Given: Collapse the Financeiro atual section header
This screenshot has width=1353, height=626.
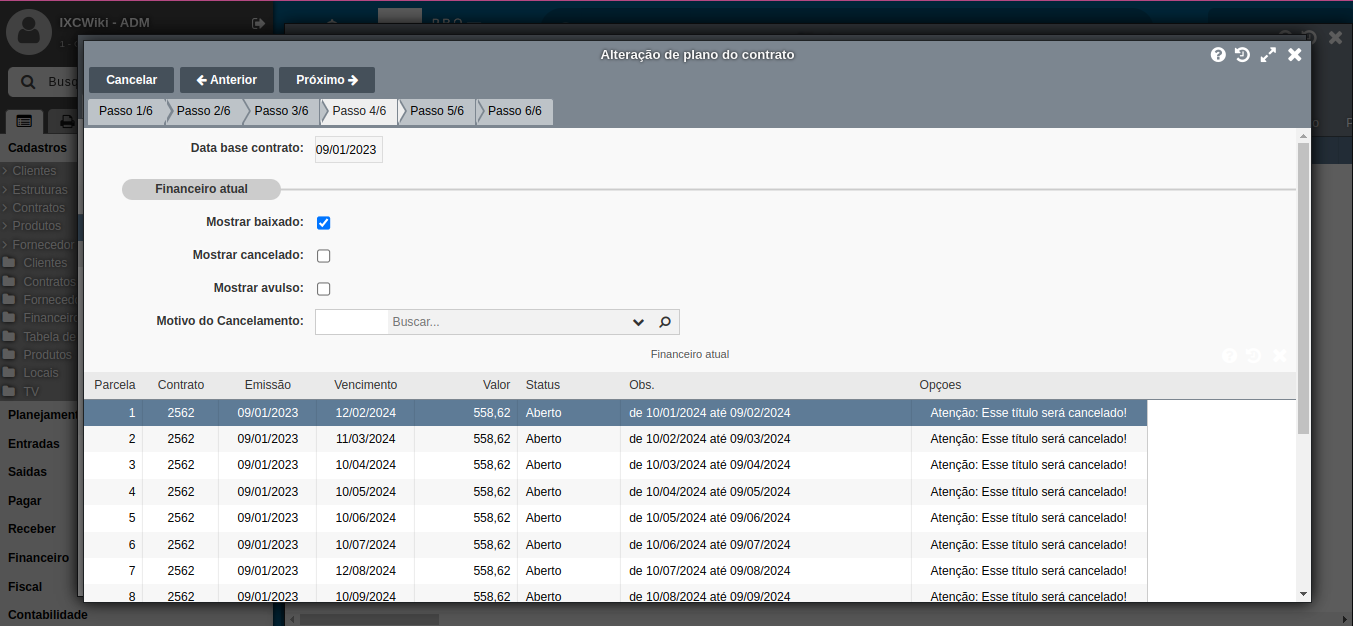Looking at the screenshot, I should tap(201, 189).
